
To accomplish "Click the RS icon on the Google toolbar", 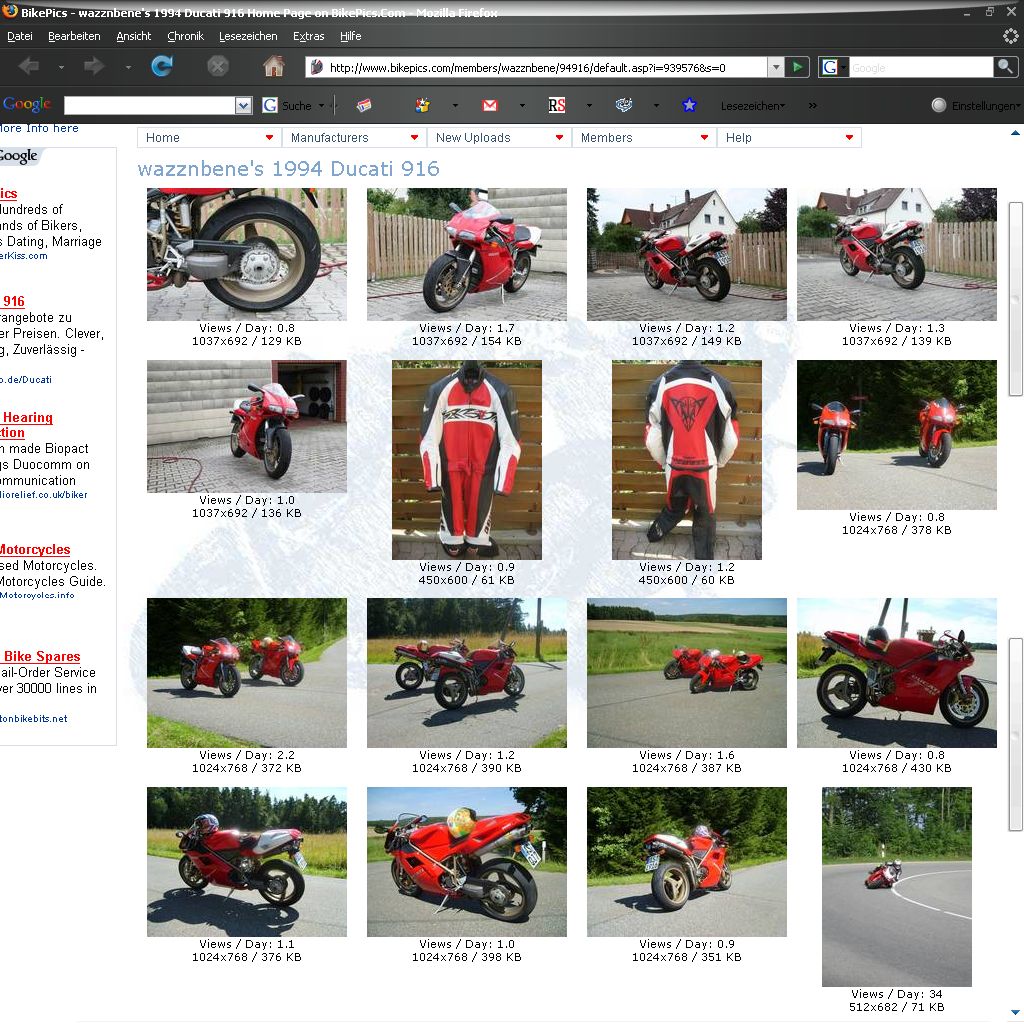I will (556, 105).
